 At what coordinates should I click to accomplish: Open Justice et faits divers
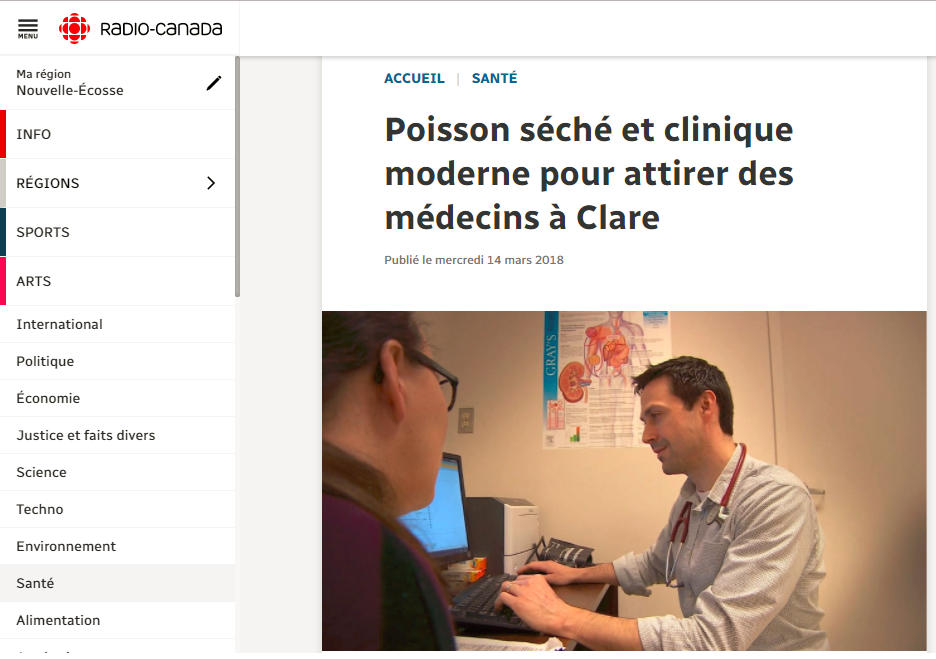point(118,435)
